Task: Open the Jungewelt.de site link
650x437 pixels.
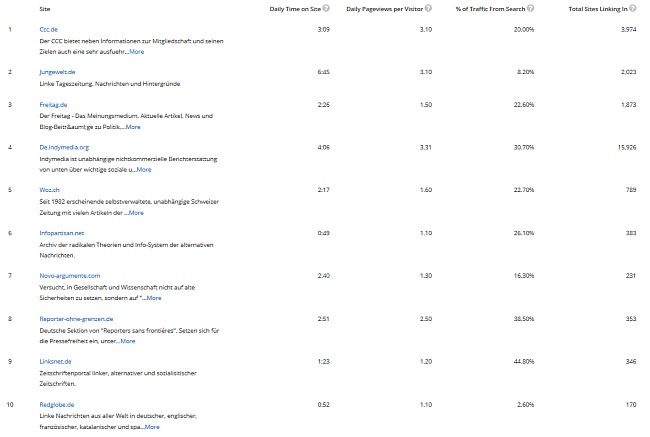Action: tap(57, 72)
